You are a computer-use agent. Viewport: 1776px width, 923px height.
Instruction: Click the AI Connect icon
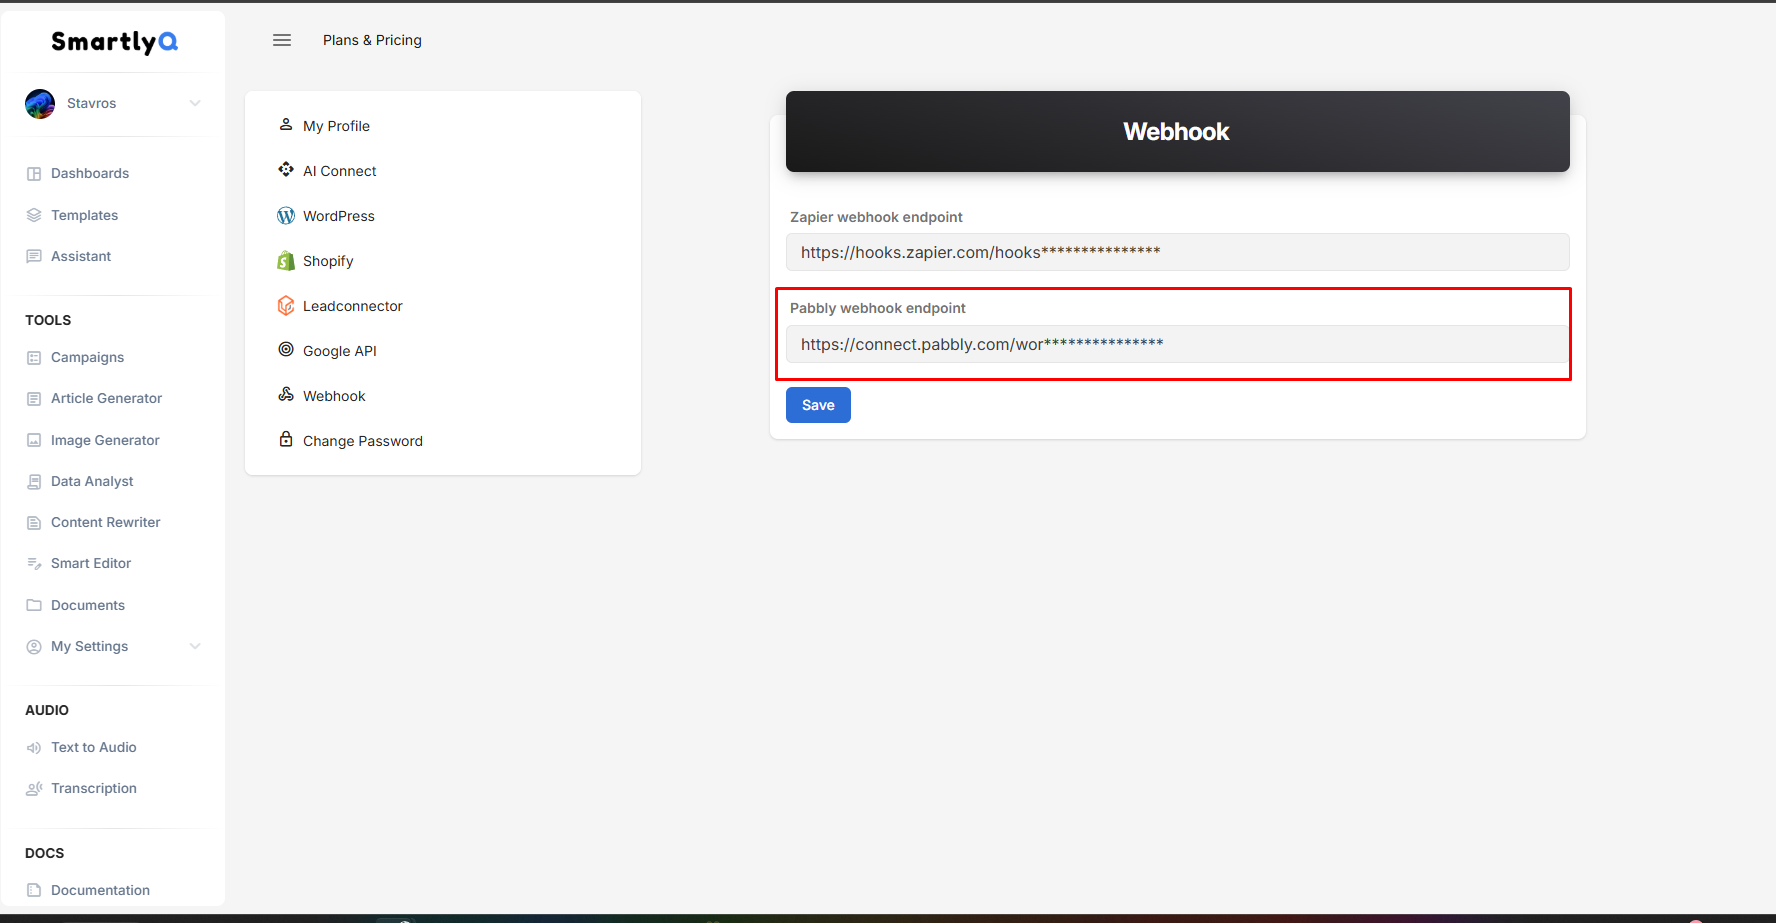tap(286, 170)
